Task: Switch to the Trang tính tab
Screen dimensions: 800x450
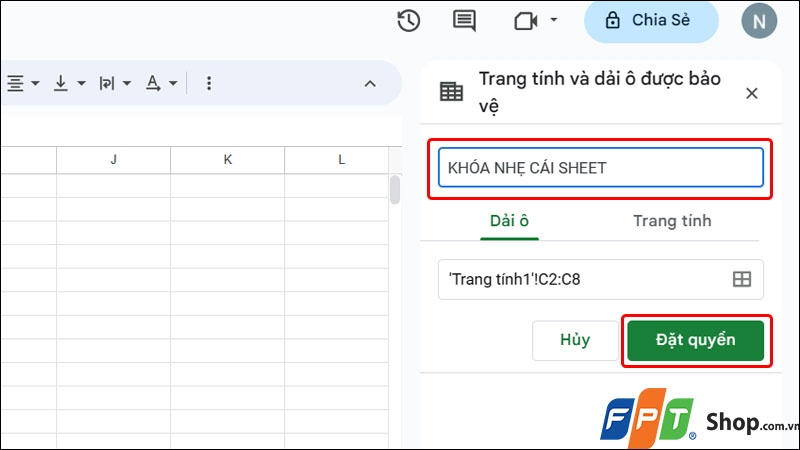Action: click(672, 221)
